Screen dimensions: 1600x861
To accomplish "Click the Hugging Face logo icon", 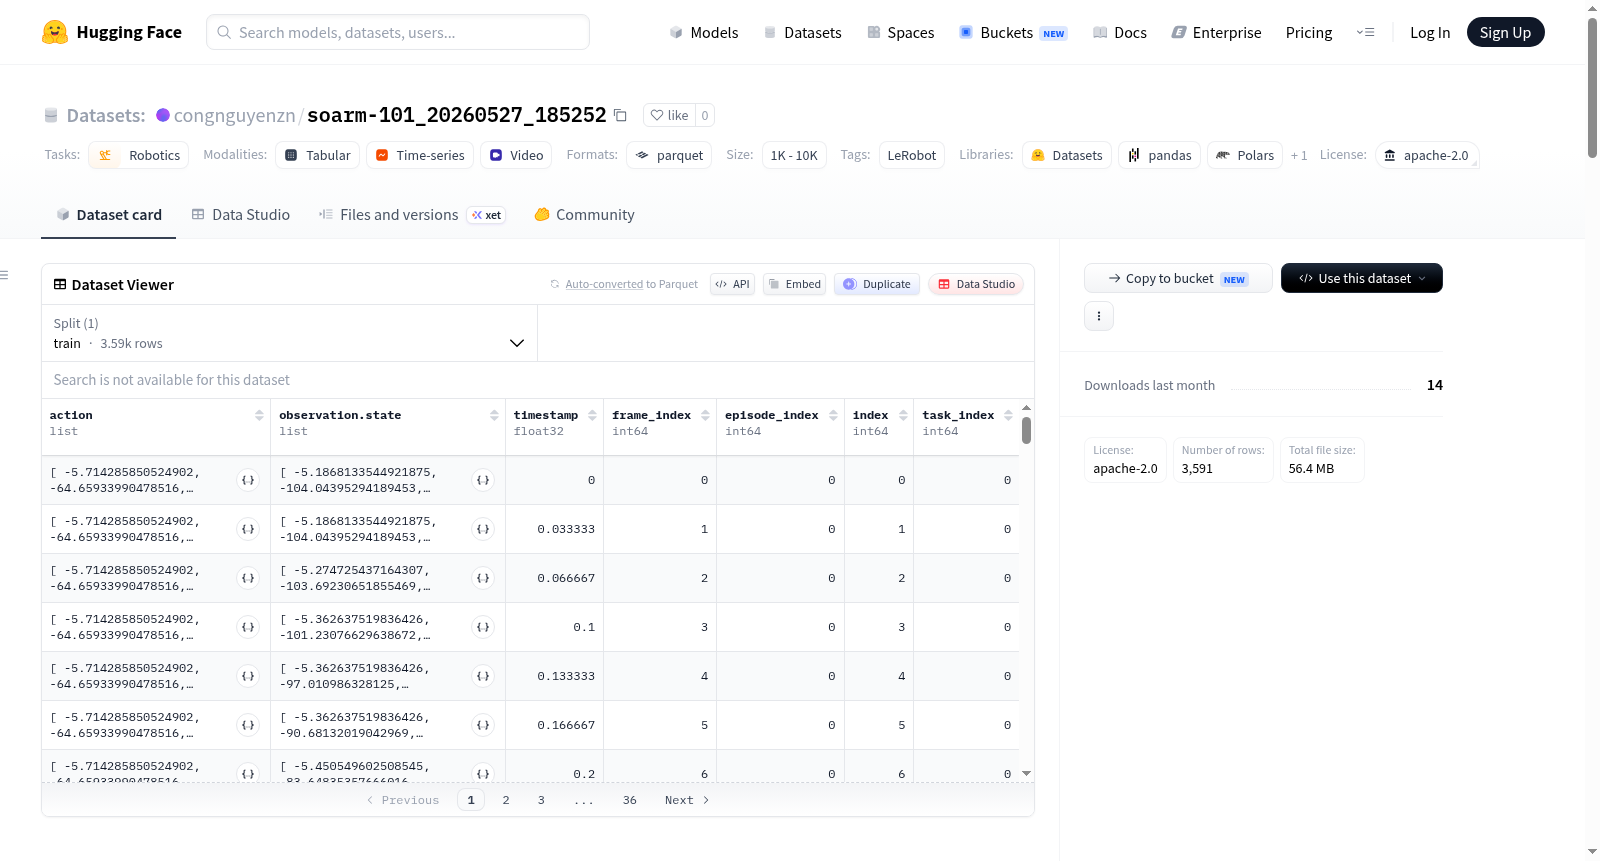I will [x=55, y=32].
